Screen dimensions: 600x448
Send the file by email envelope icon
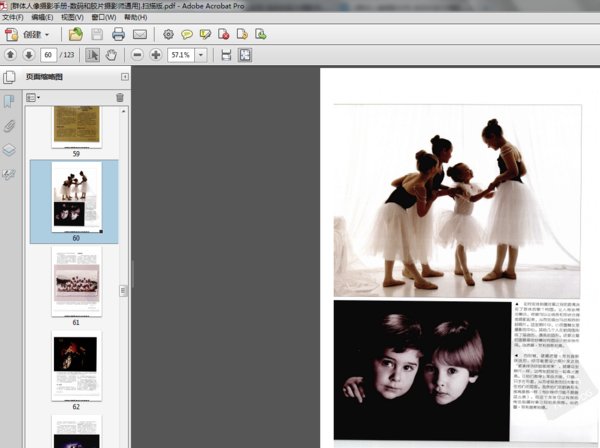[139, 34]
